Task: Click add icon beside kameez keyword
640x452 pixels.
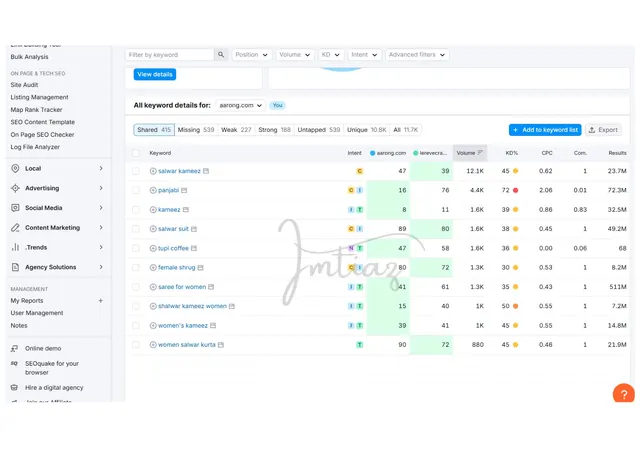Action: 153,209
